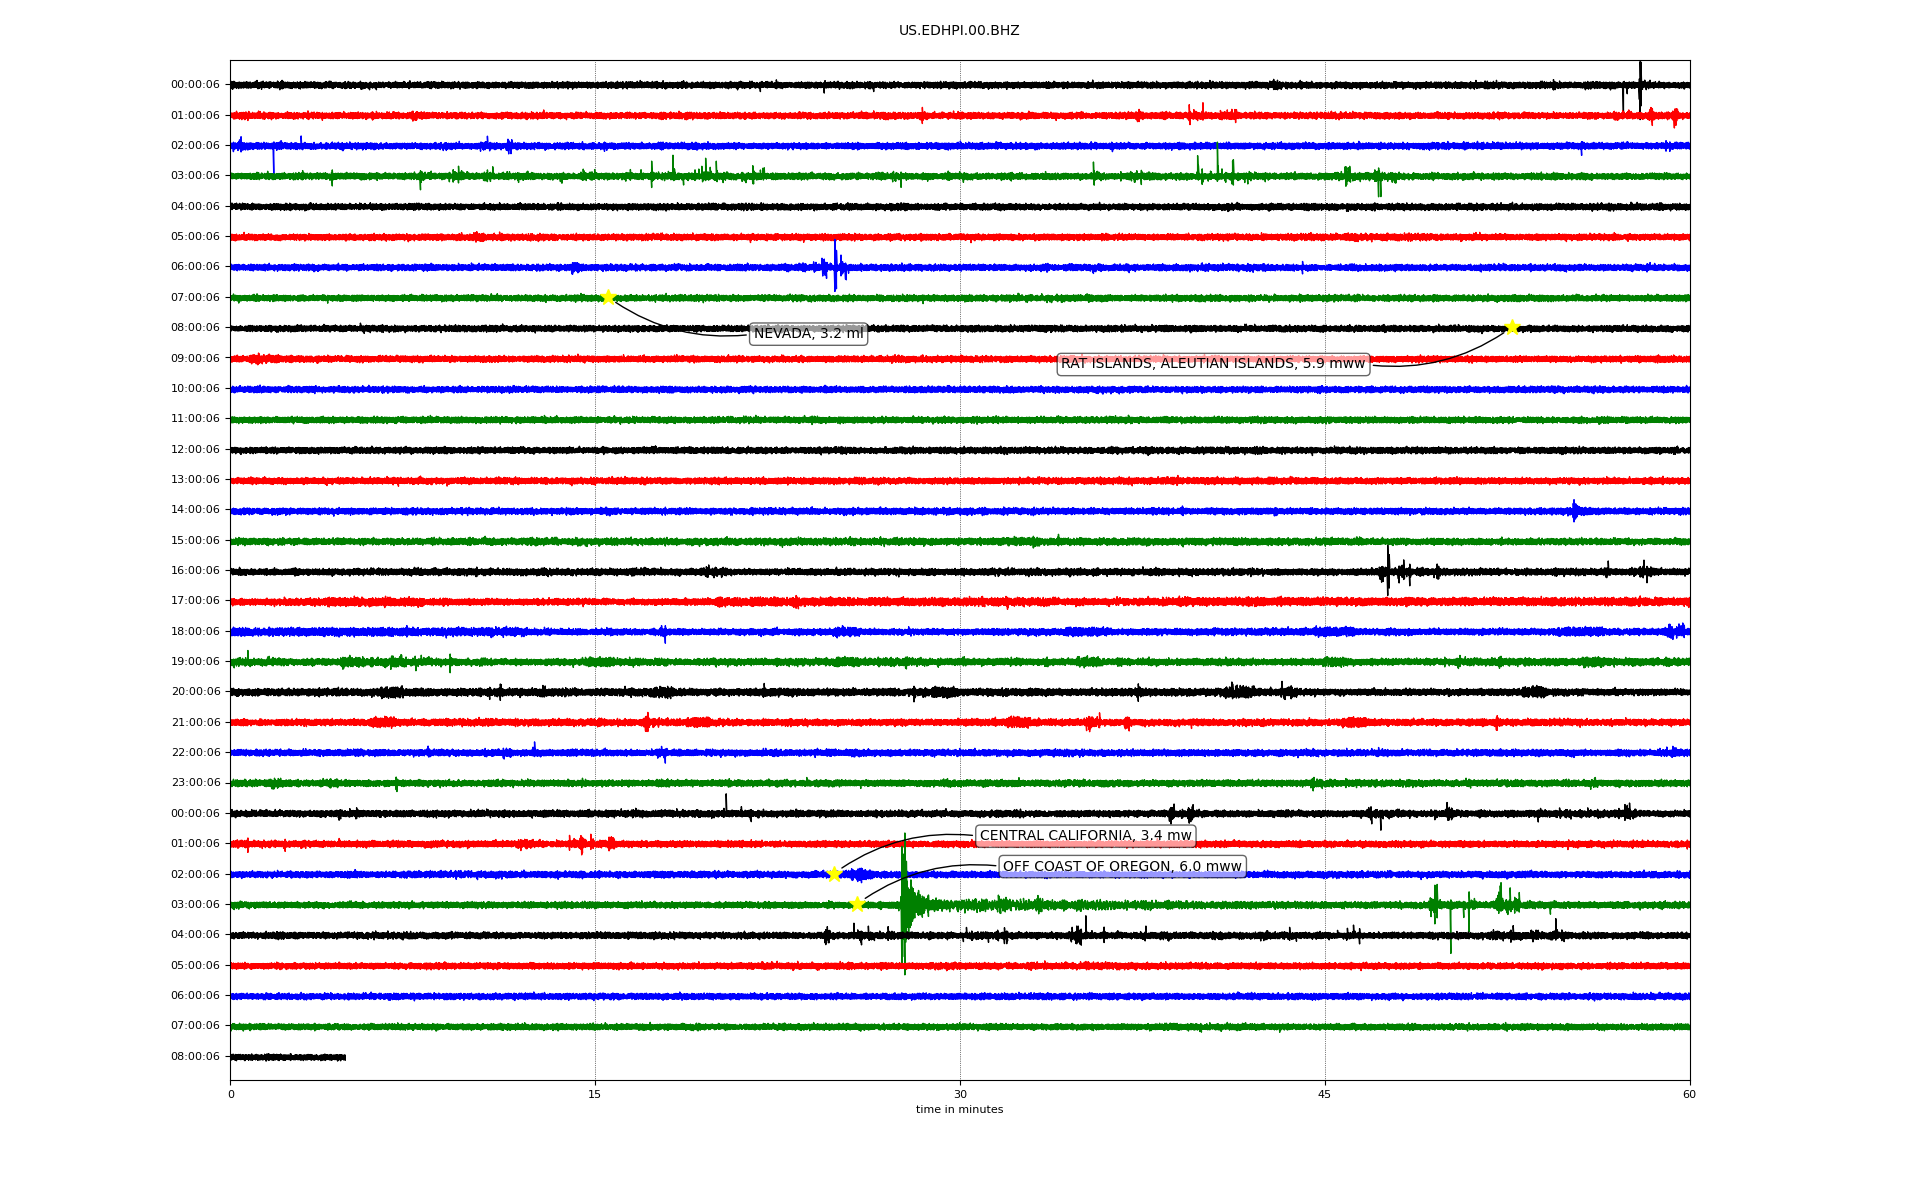This screenshot has height=1200, width=1920.
Task: Click the 16:00:06 time label
Action: [x=195, y=570]
